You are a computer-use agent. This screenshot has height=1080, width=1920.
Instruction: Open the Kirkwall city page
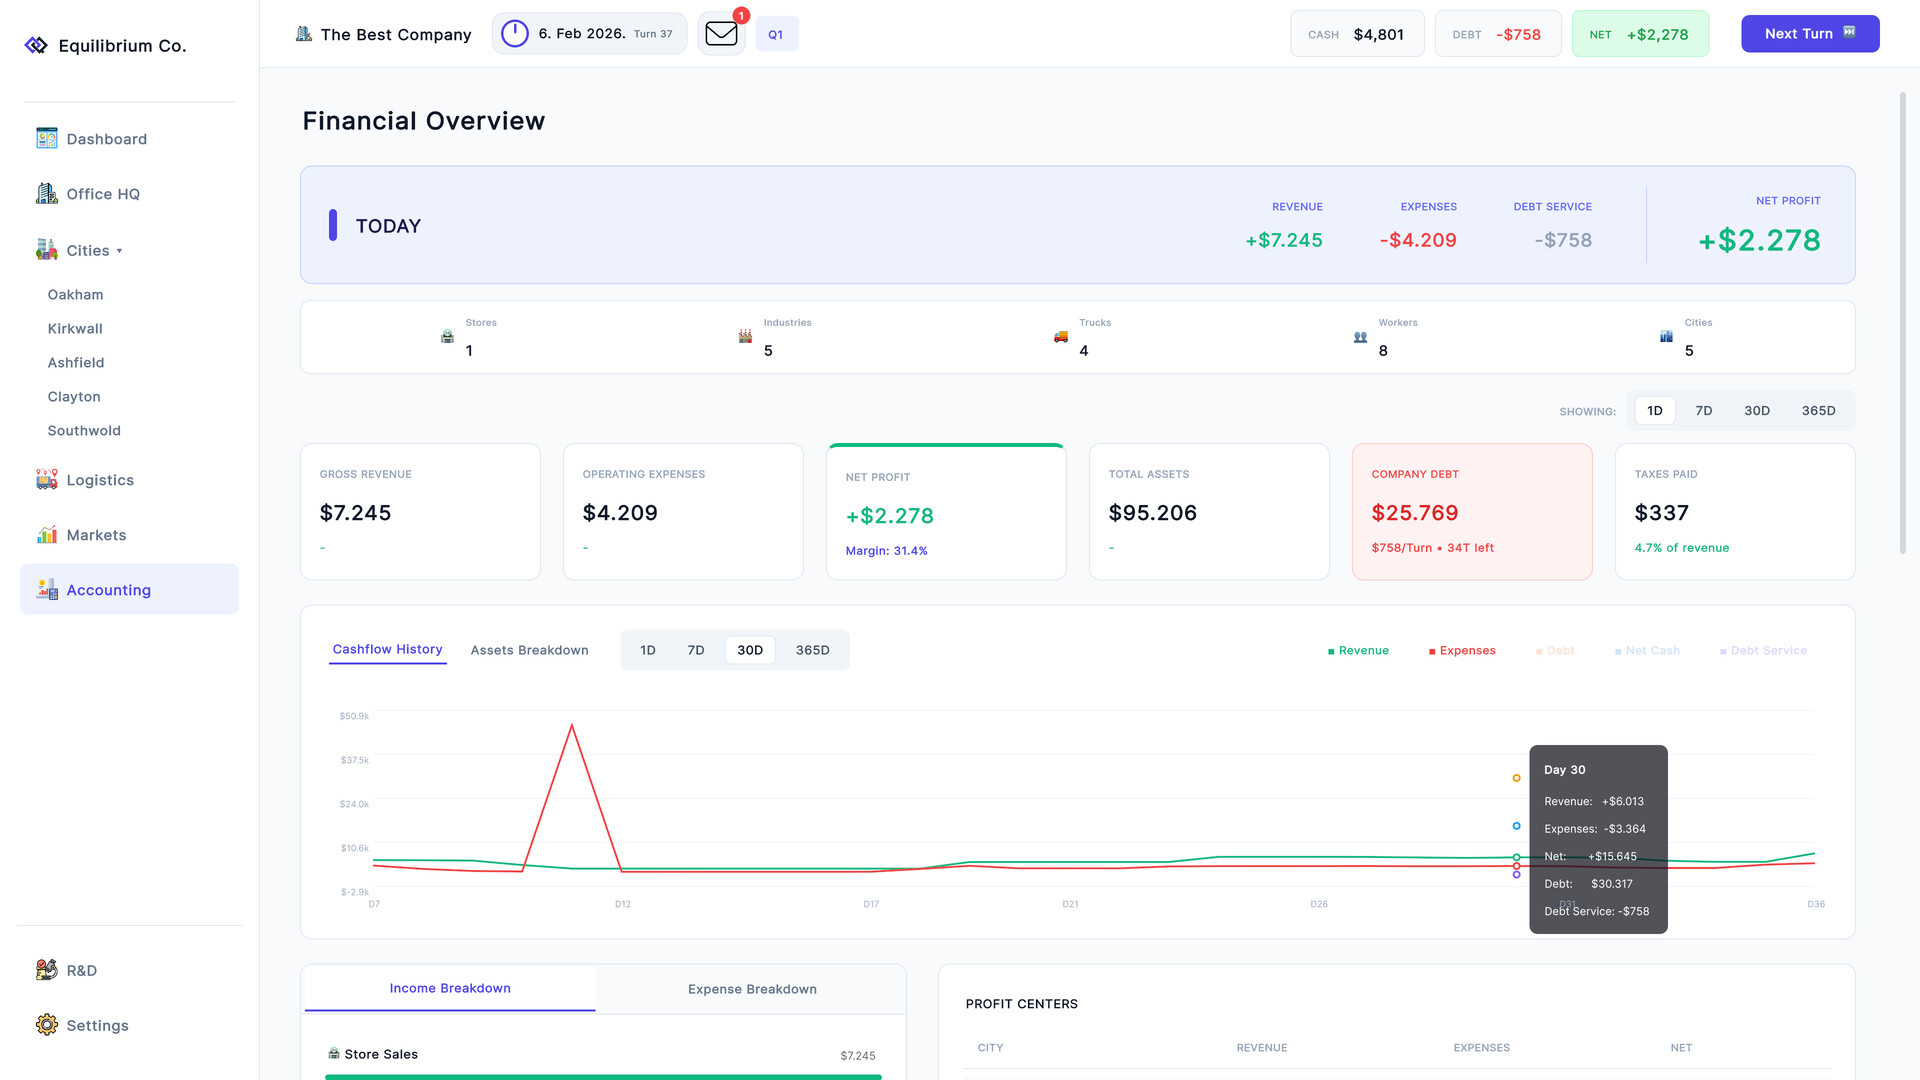pos(75,328)
